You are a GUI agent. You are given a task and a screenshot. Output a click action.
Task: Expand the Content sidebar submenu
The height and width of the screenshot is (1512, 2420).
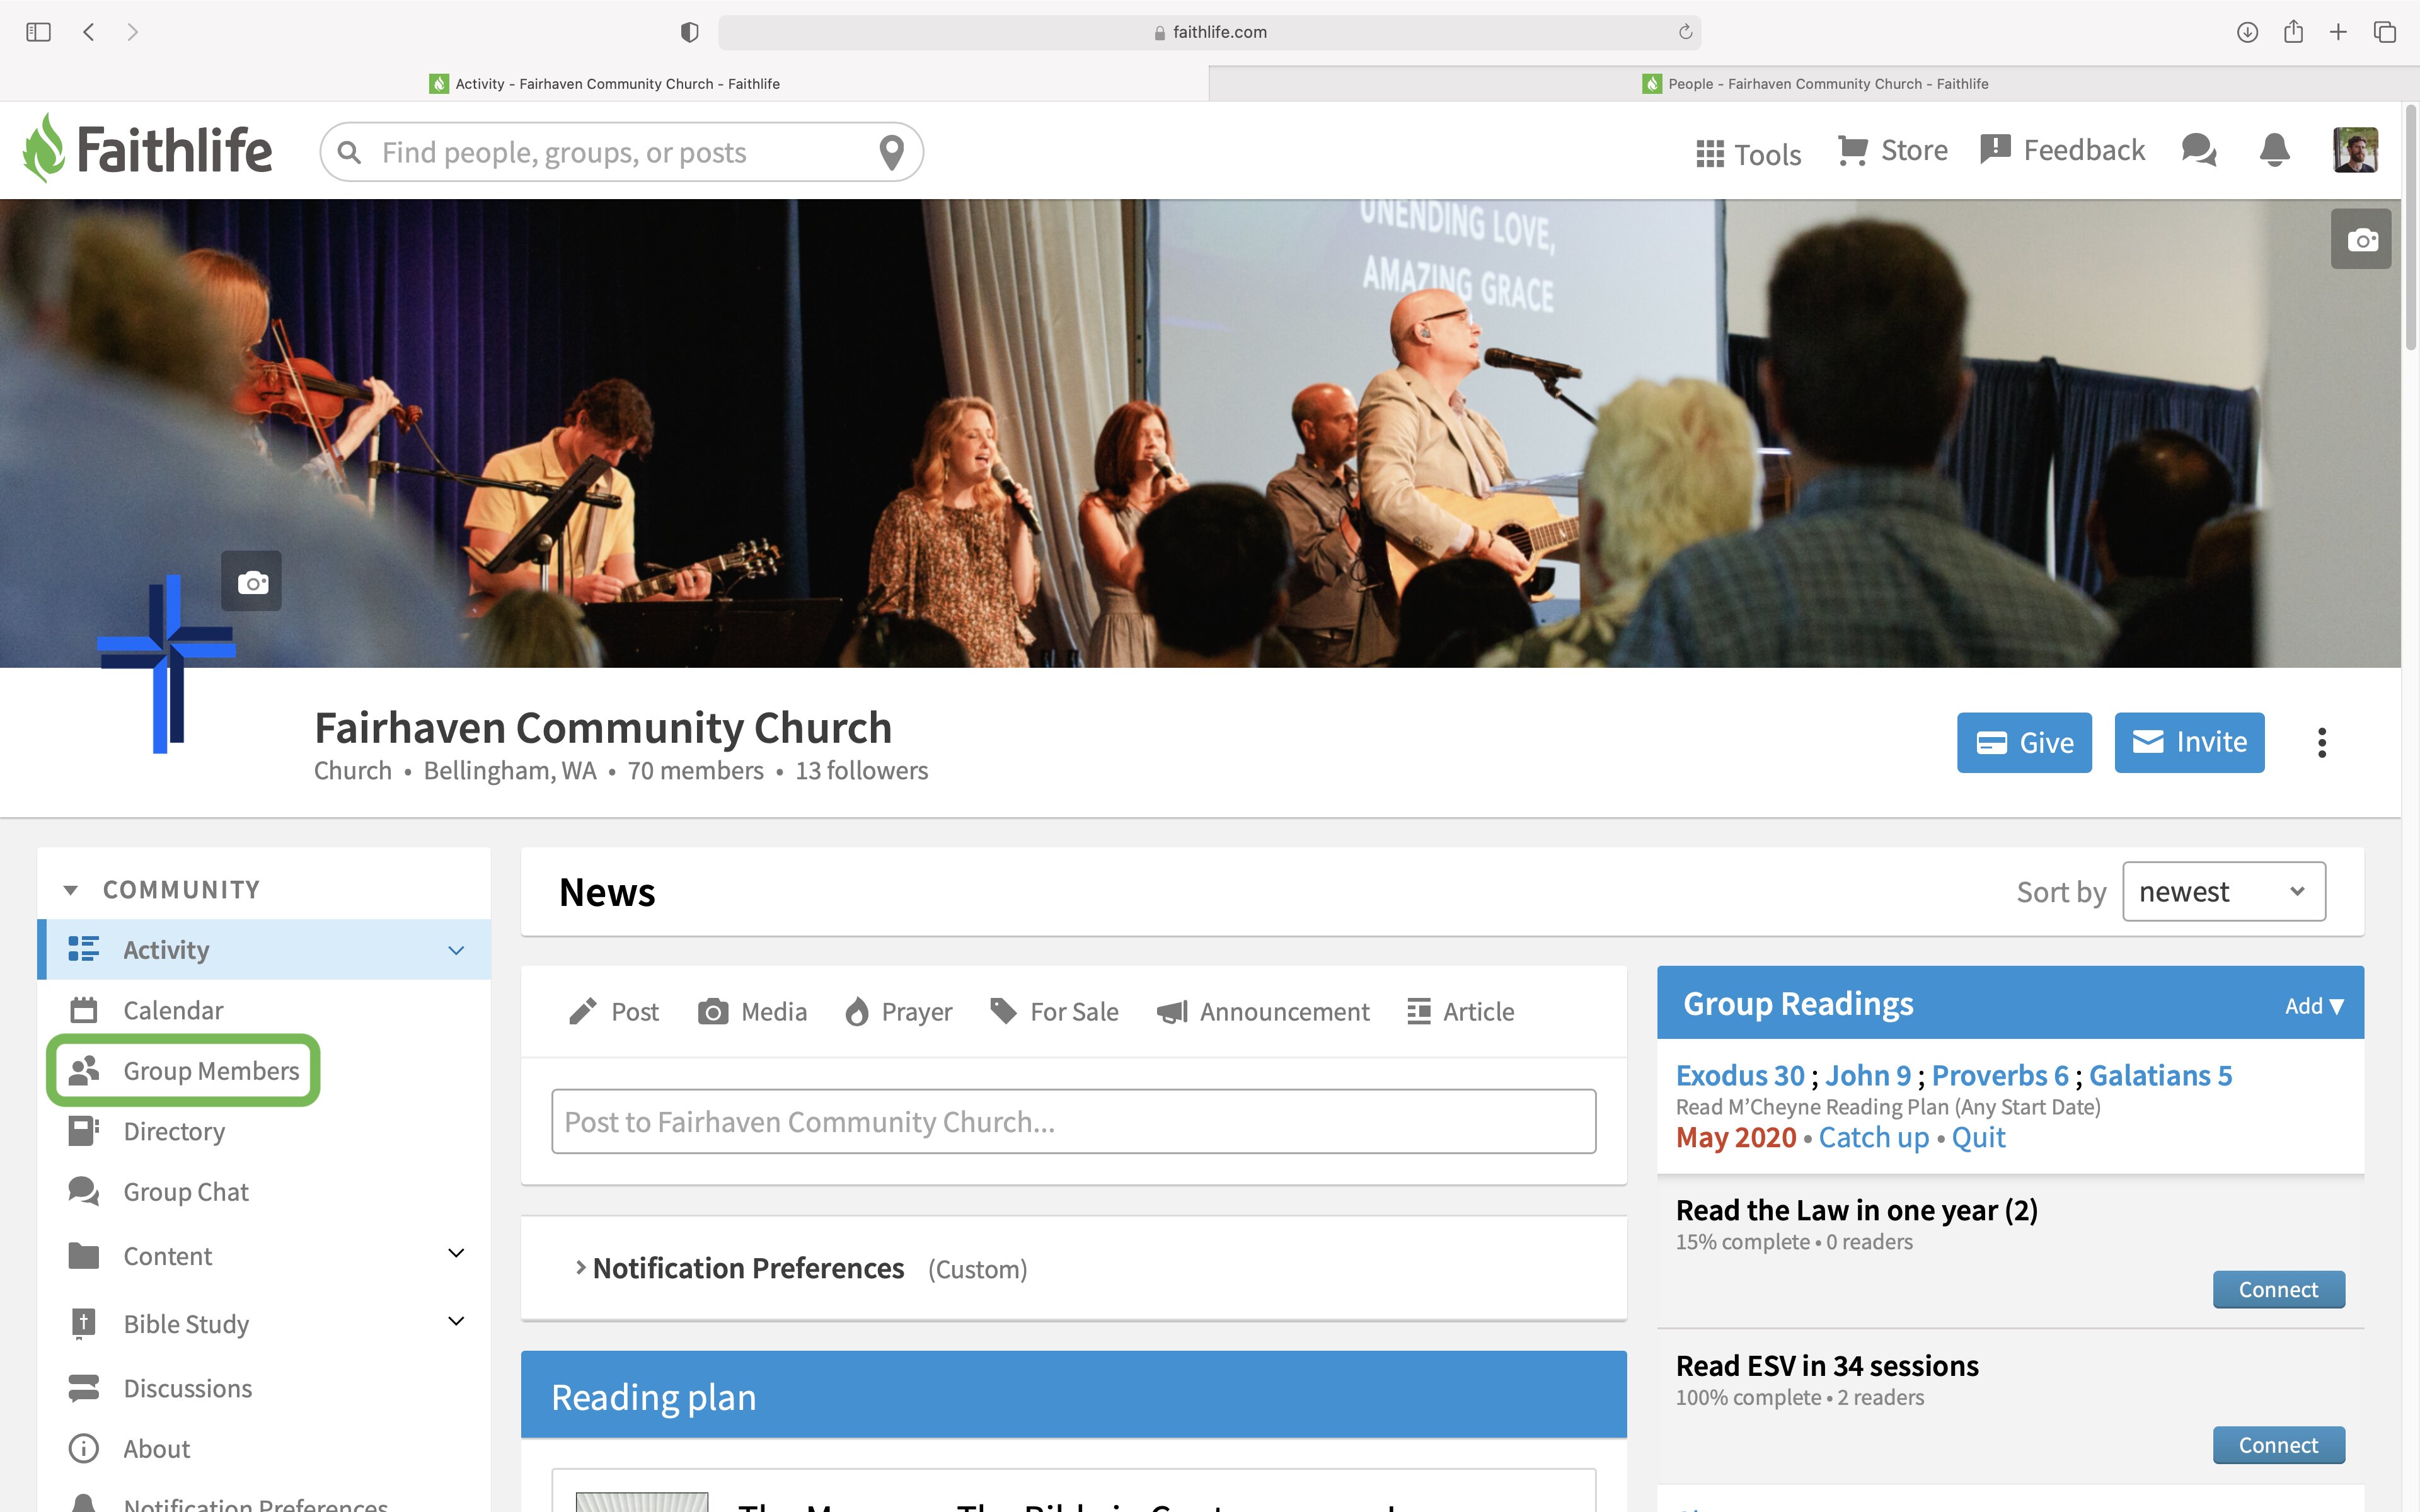(x=456, y=1254)
